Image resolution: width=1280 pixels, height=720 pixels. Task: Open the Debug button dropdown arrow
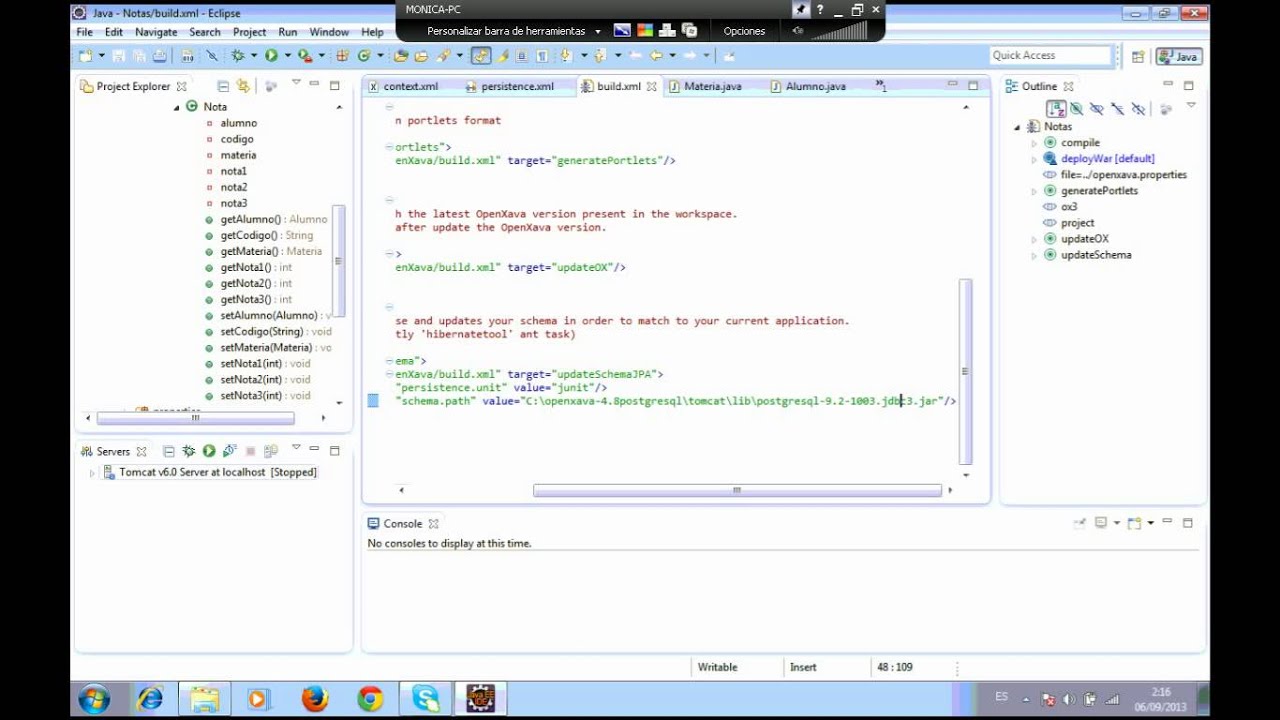coord(254,56)
